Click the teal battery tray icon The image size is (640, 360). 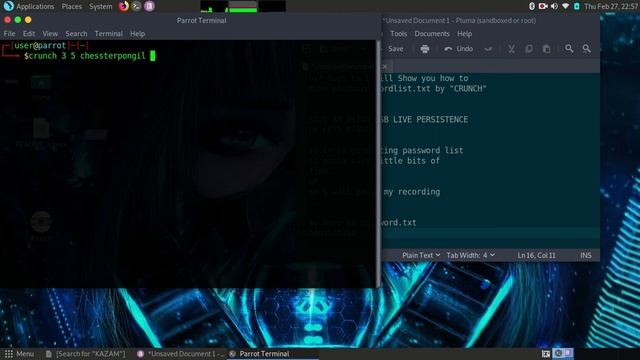click(576, 6)
